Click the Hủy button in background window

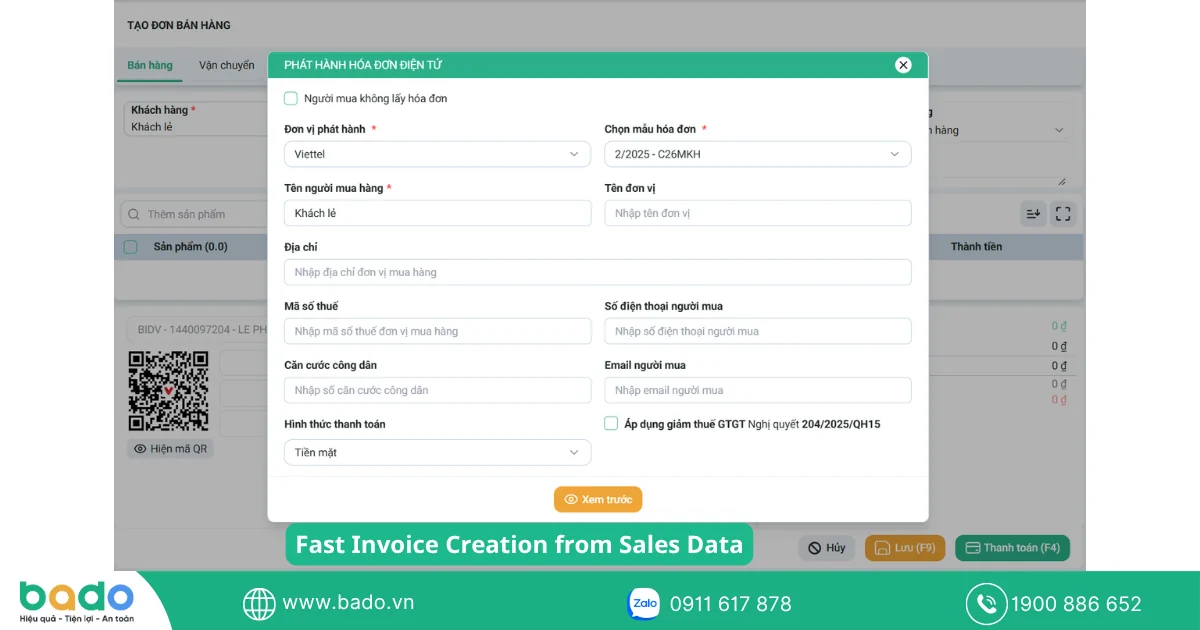click(x=827, y=548)
